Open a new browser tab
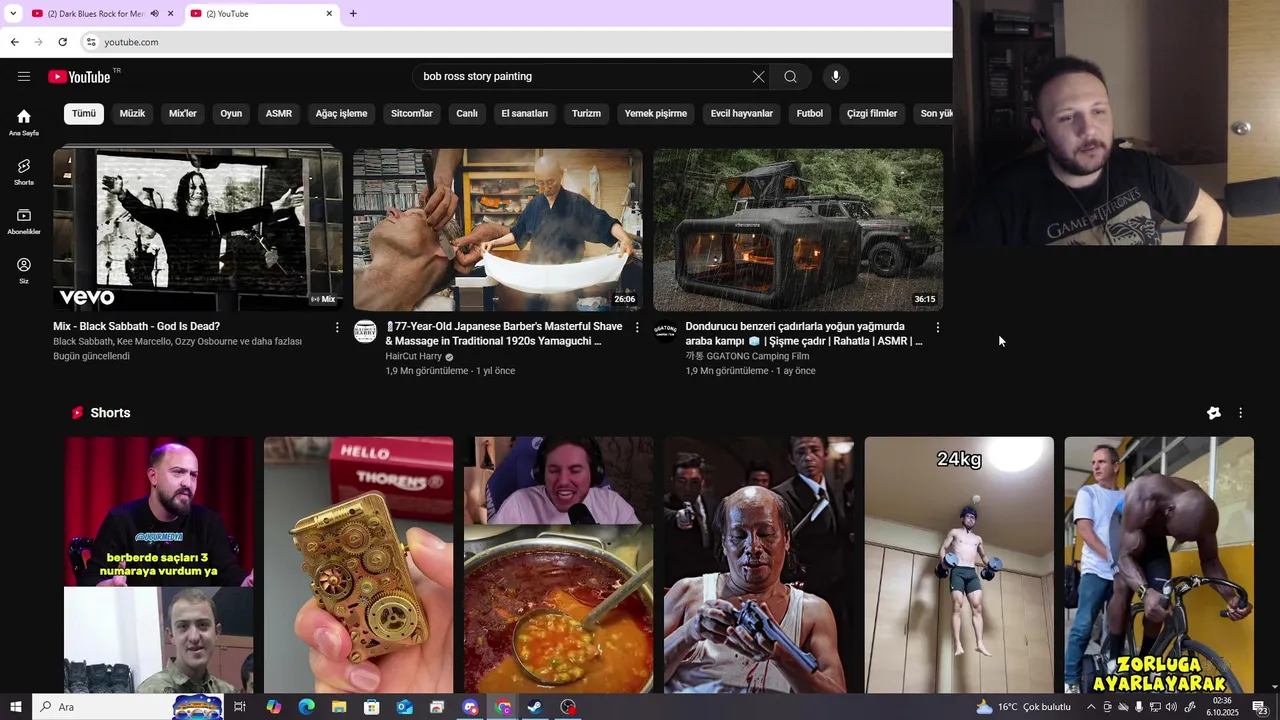 353,13
